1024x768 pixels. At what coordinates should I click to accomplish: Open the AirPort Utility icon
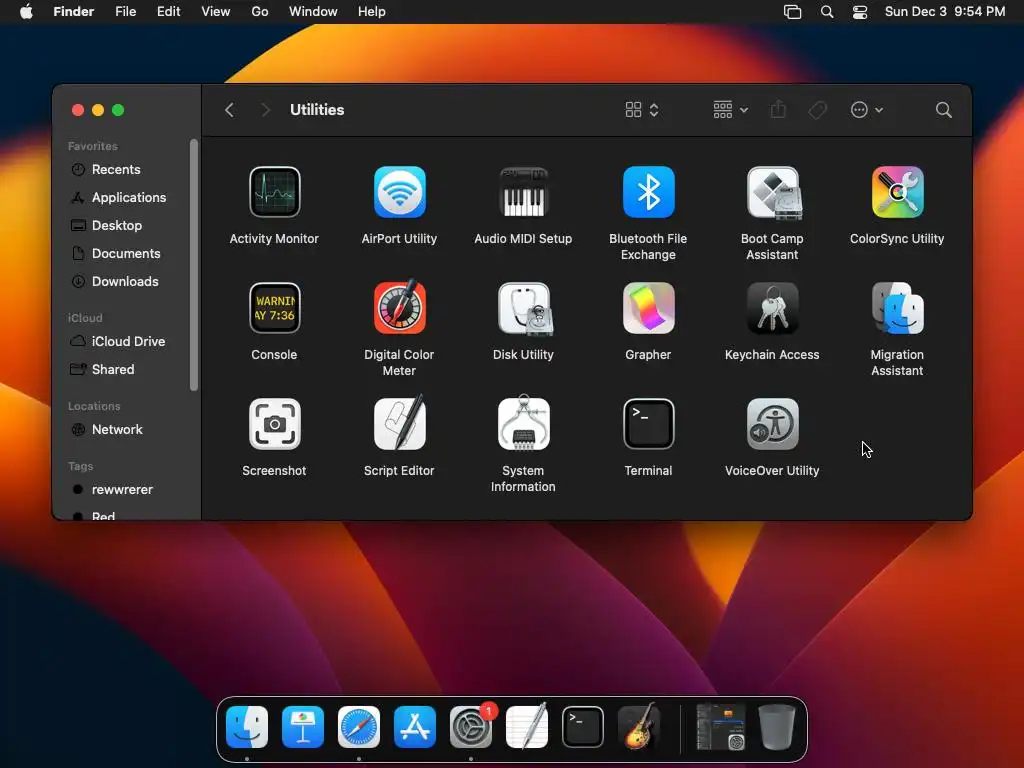[x=399, y=192]
